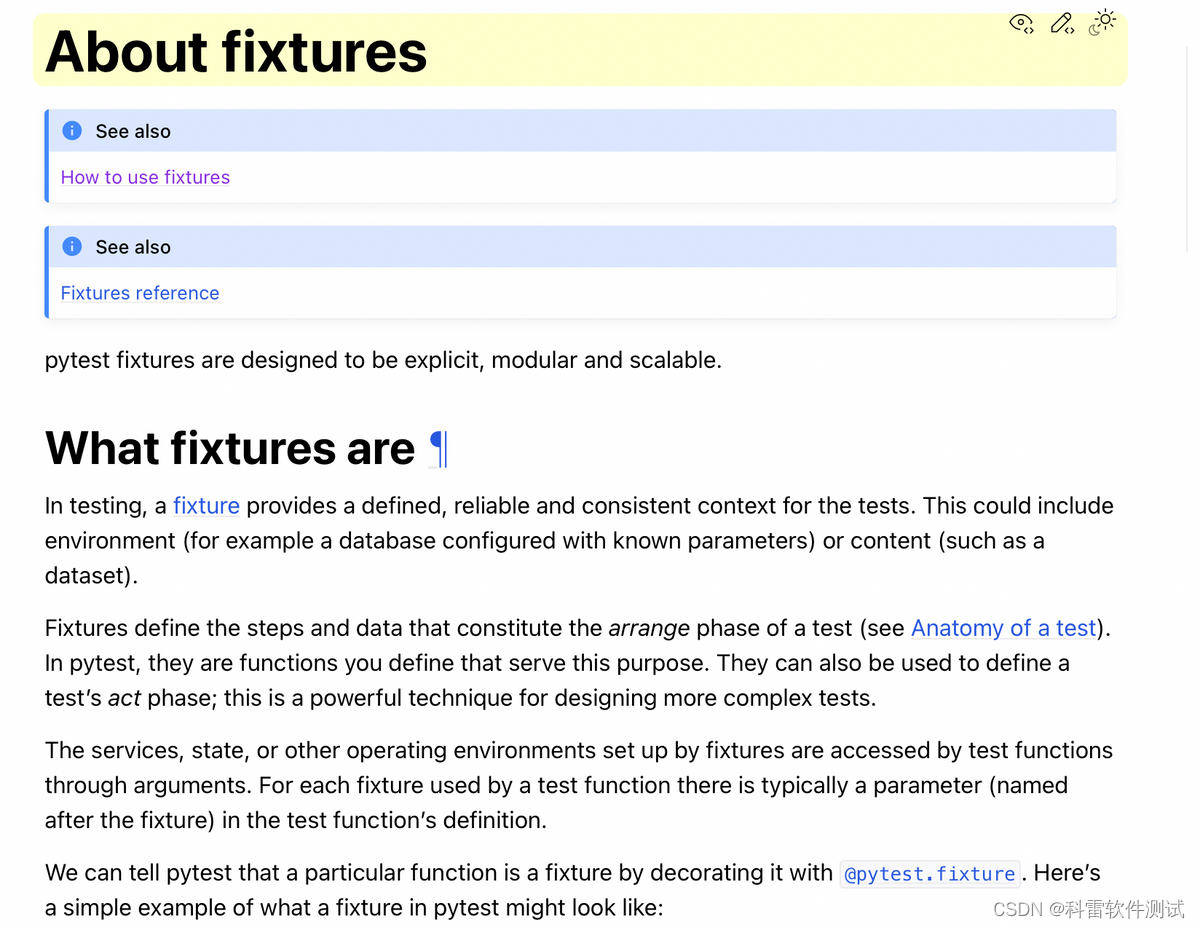
Task: Open the Fixtures reference link
Action: [140, 293]
